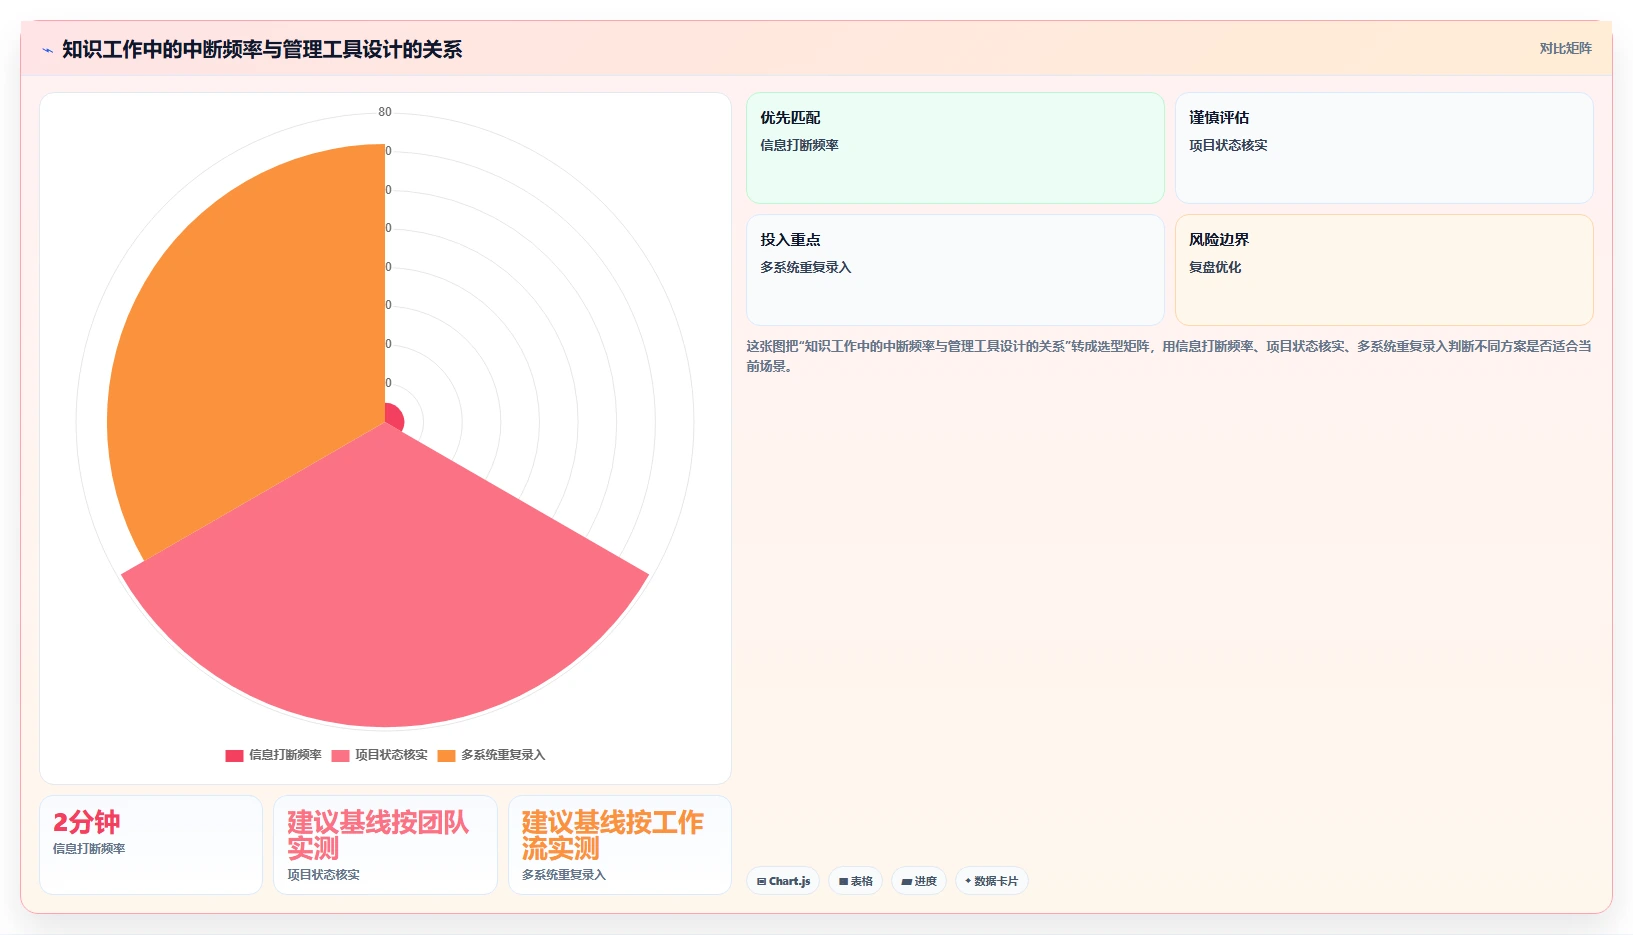The width and height of the screenshot is (1633, 935).
Task: Click the page title 知识工作中的中断频率与管理工具设计的关系
Action: (x=262, y=49)
